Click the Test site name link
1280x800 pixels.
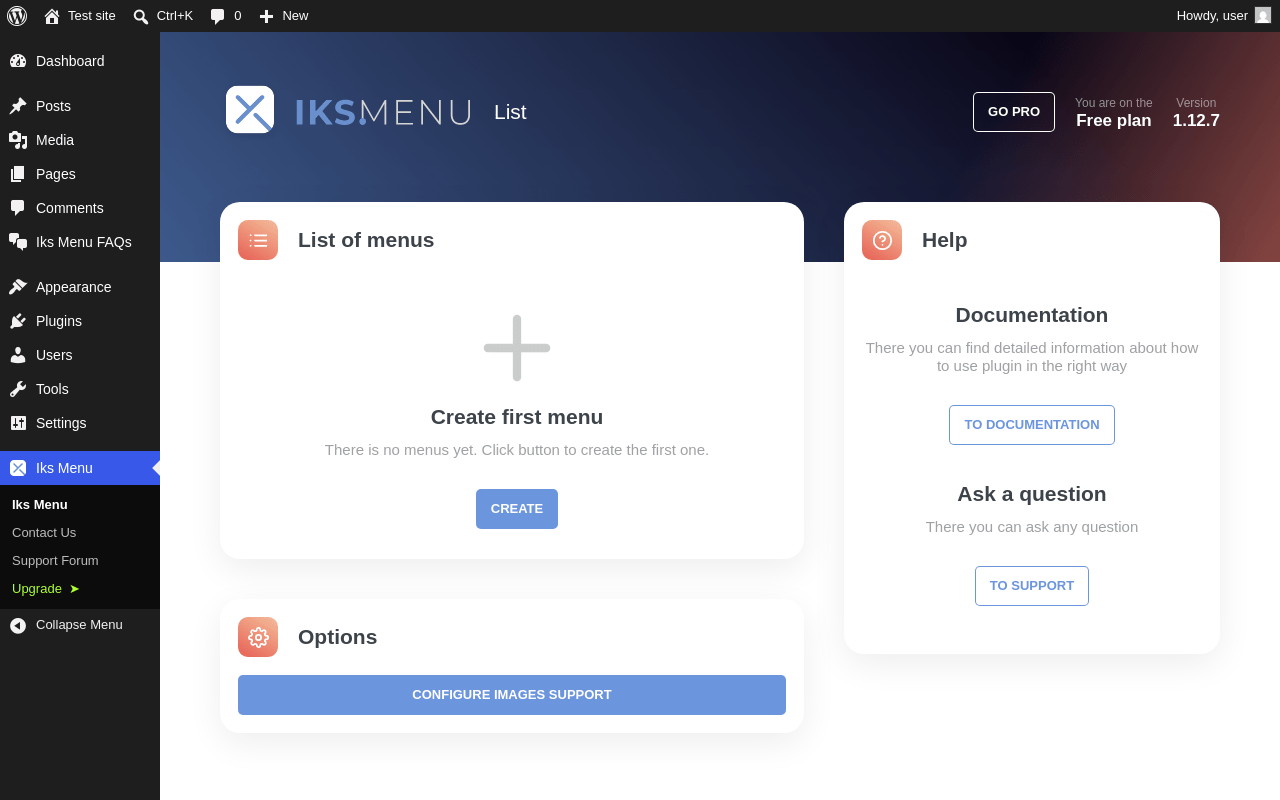point(92,16)
